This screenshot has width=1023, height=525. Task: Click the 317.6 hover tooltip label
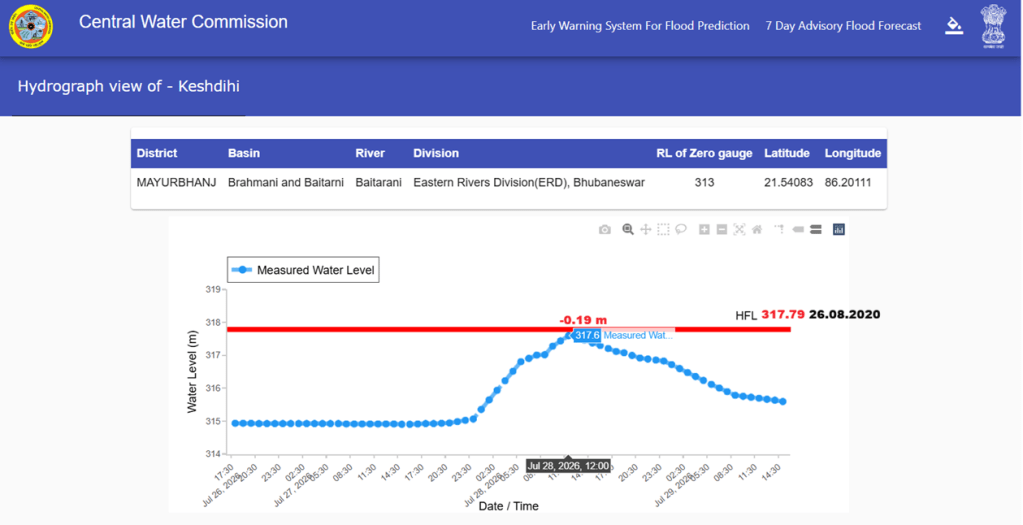(x=587, y=335)
